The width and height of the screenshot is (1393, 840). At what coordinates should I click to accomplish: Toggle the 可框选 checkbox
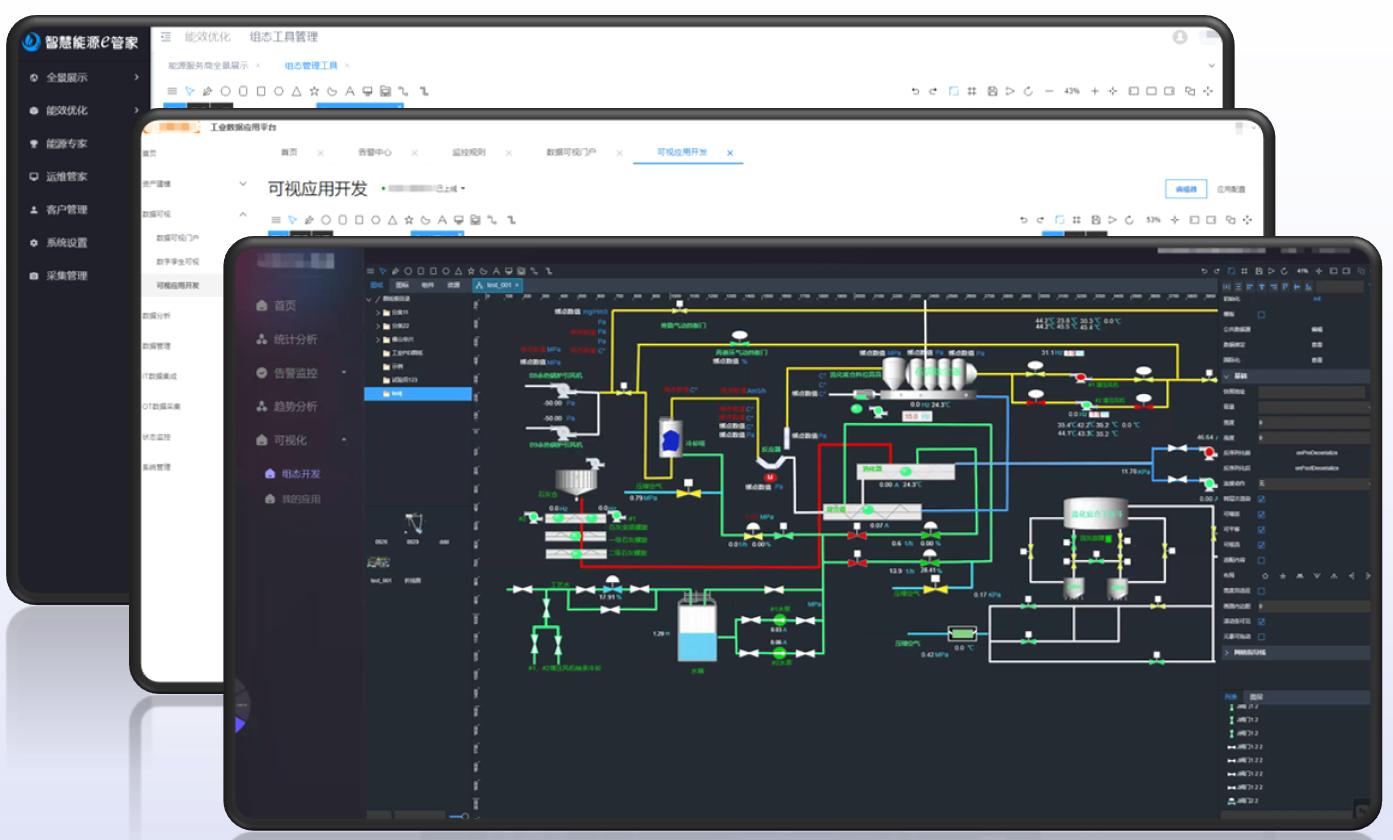point(1262,545)
